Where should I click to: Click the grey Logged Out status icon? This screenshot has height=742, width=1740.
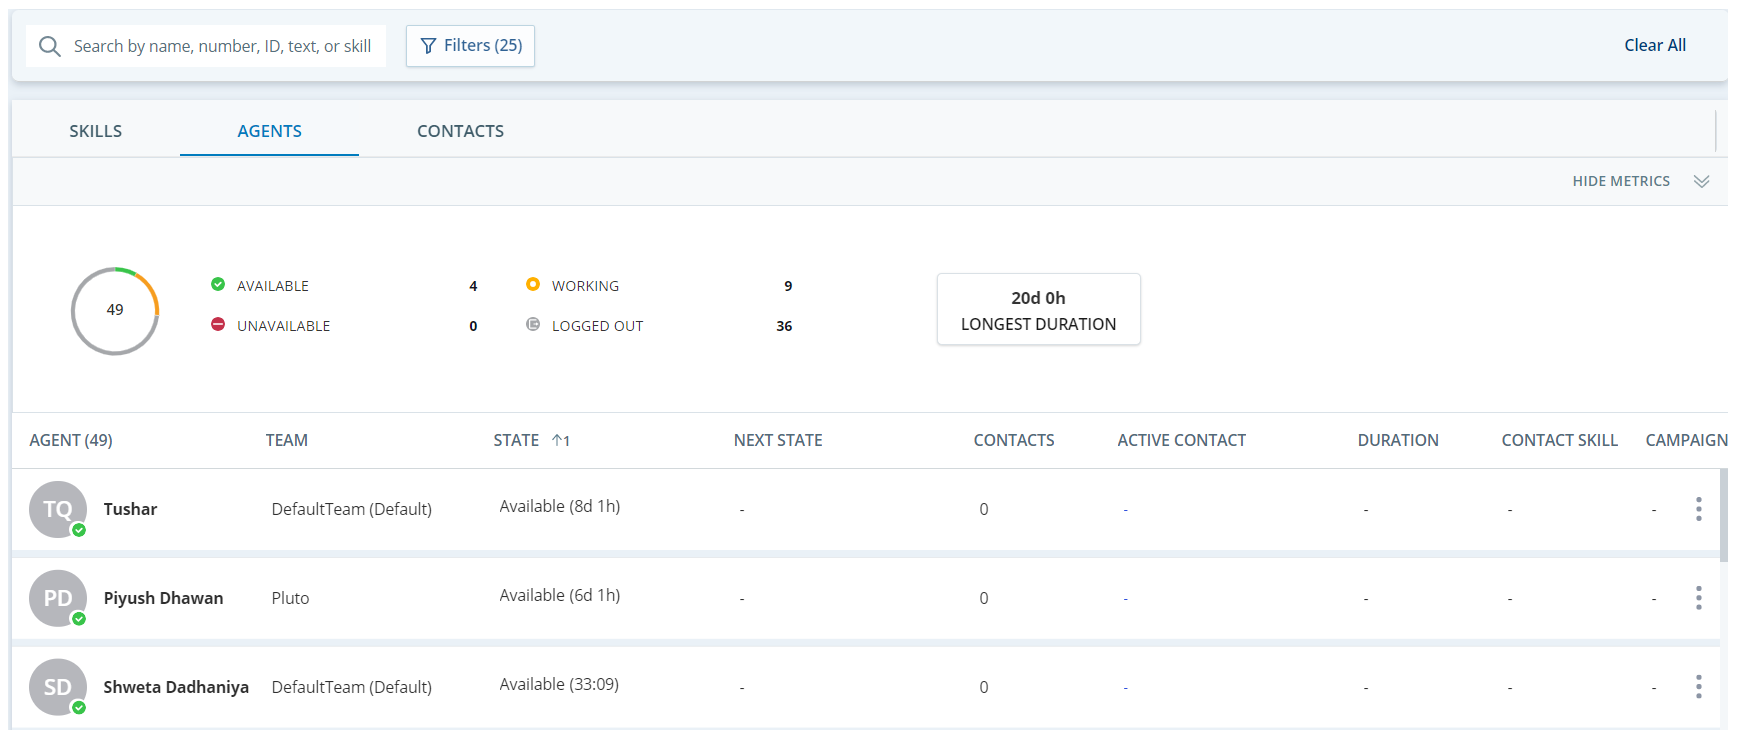[x=533, y=324]
